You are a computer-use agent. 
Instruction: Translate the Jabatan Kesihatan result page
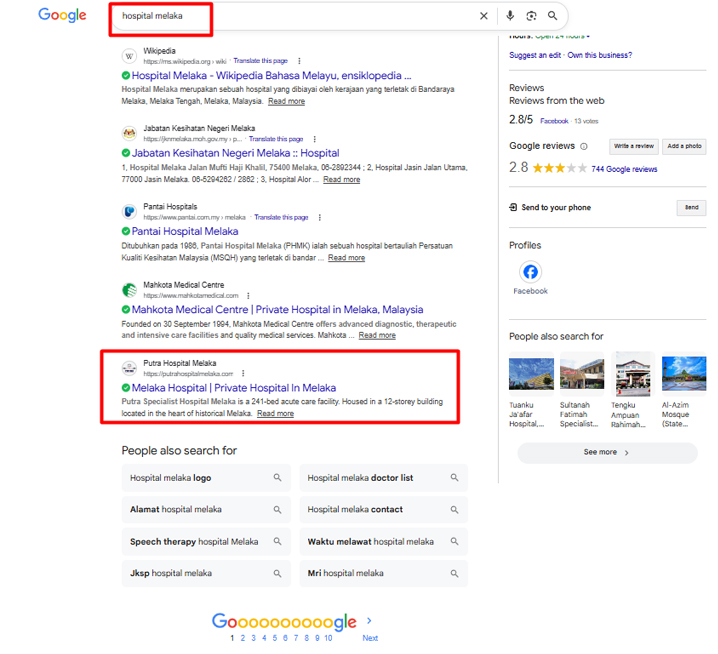pos(276,139)
